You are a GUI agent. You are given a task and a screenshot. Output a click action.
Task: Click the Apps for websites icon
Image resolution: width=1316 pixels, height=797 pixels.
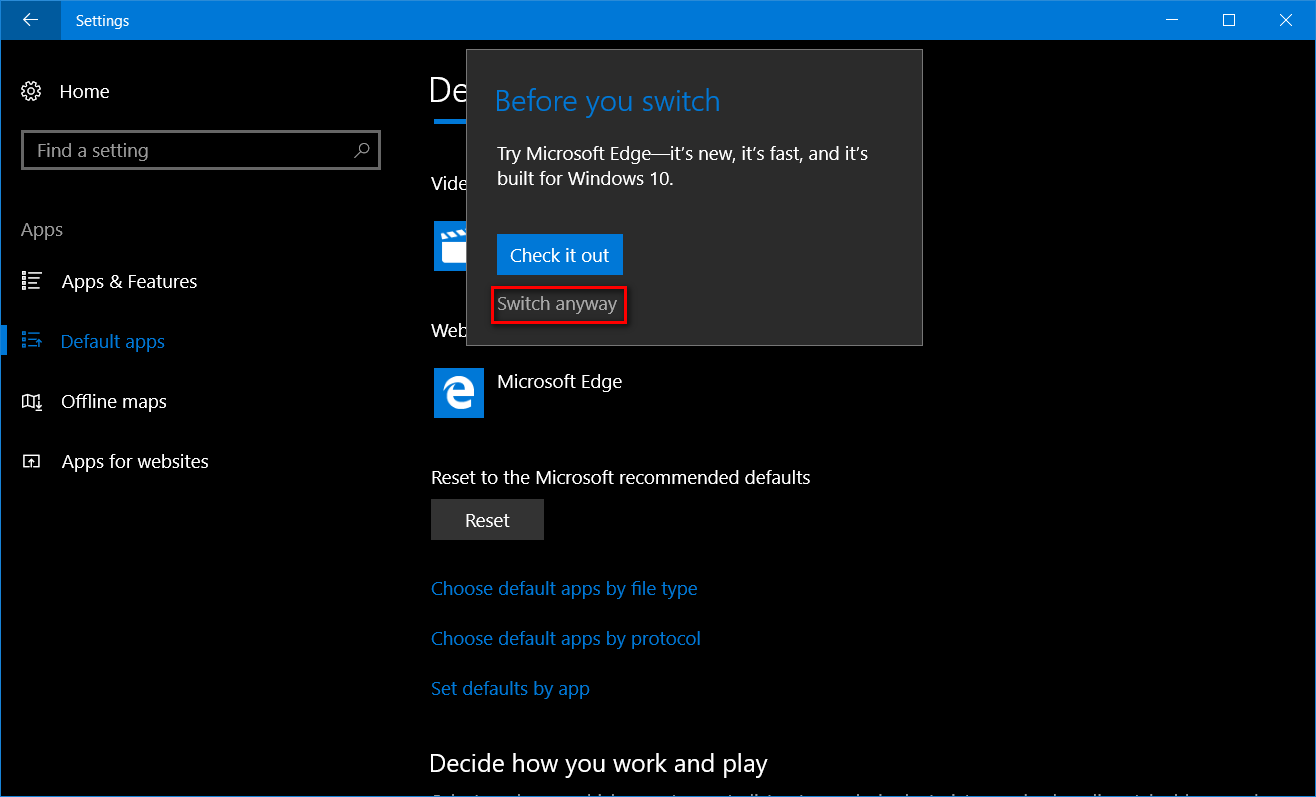32,461
